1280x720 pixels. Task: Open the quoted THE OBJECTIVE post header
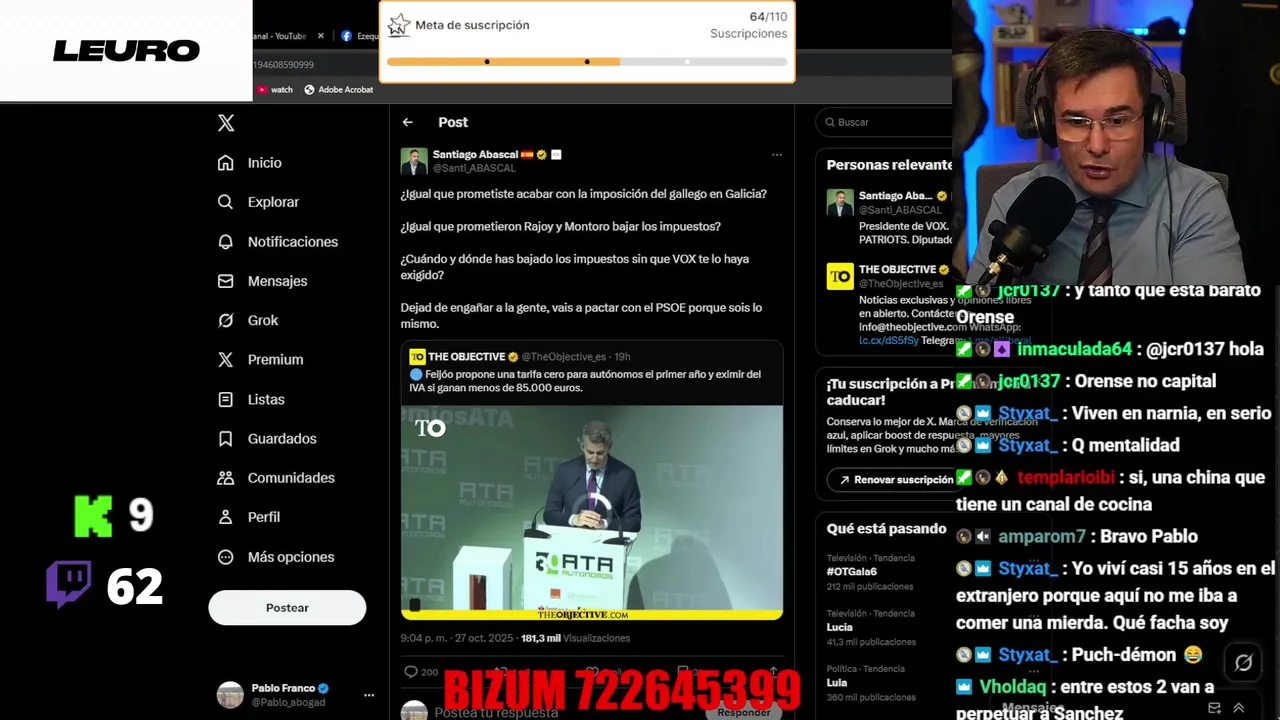click(519, 357)
